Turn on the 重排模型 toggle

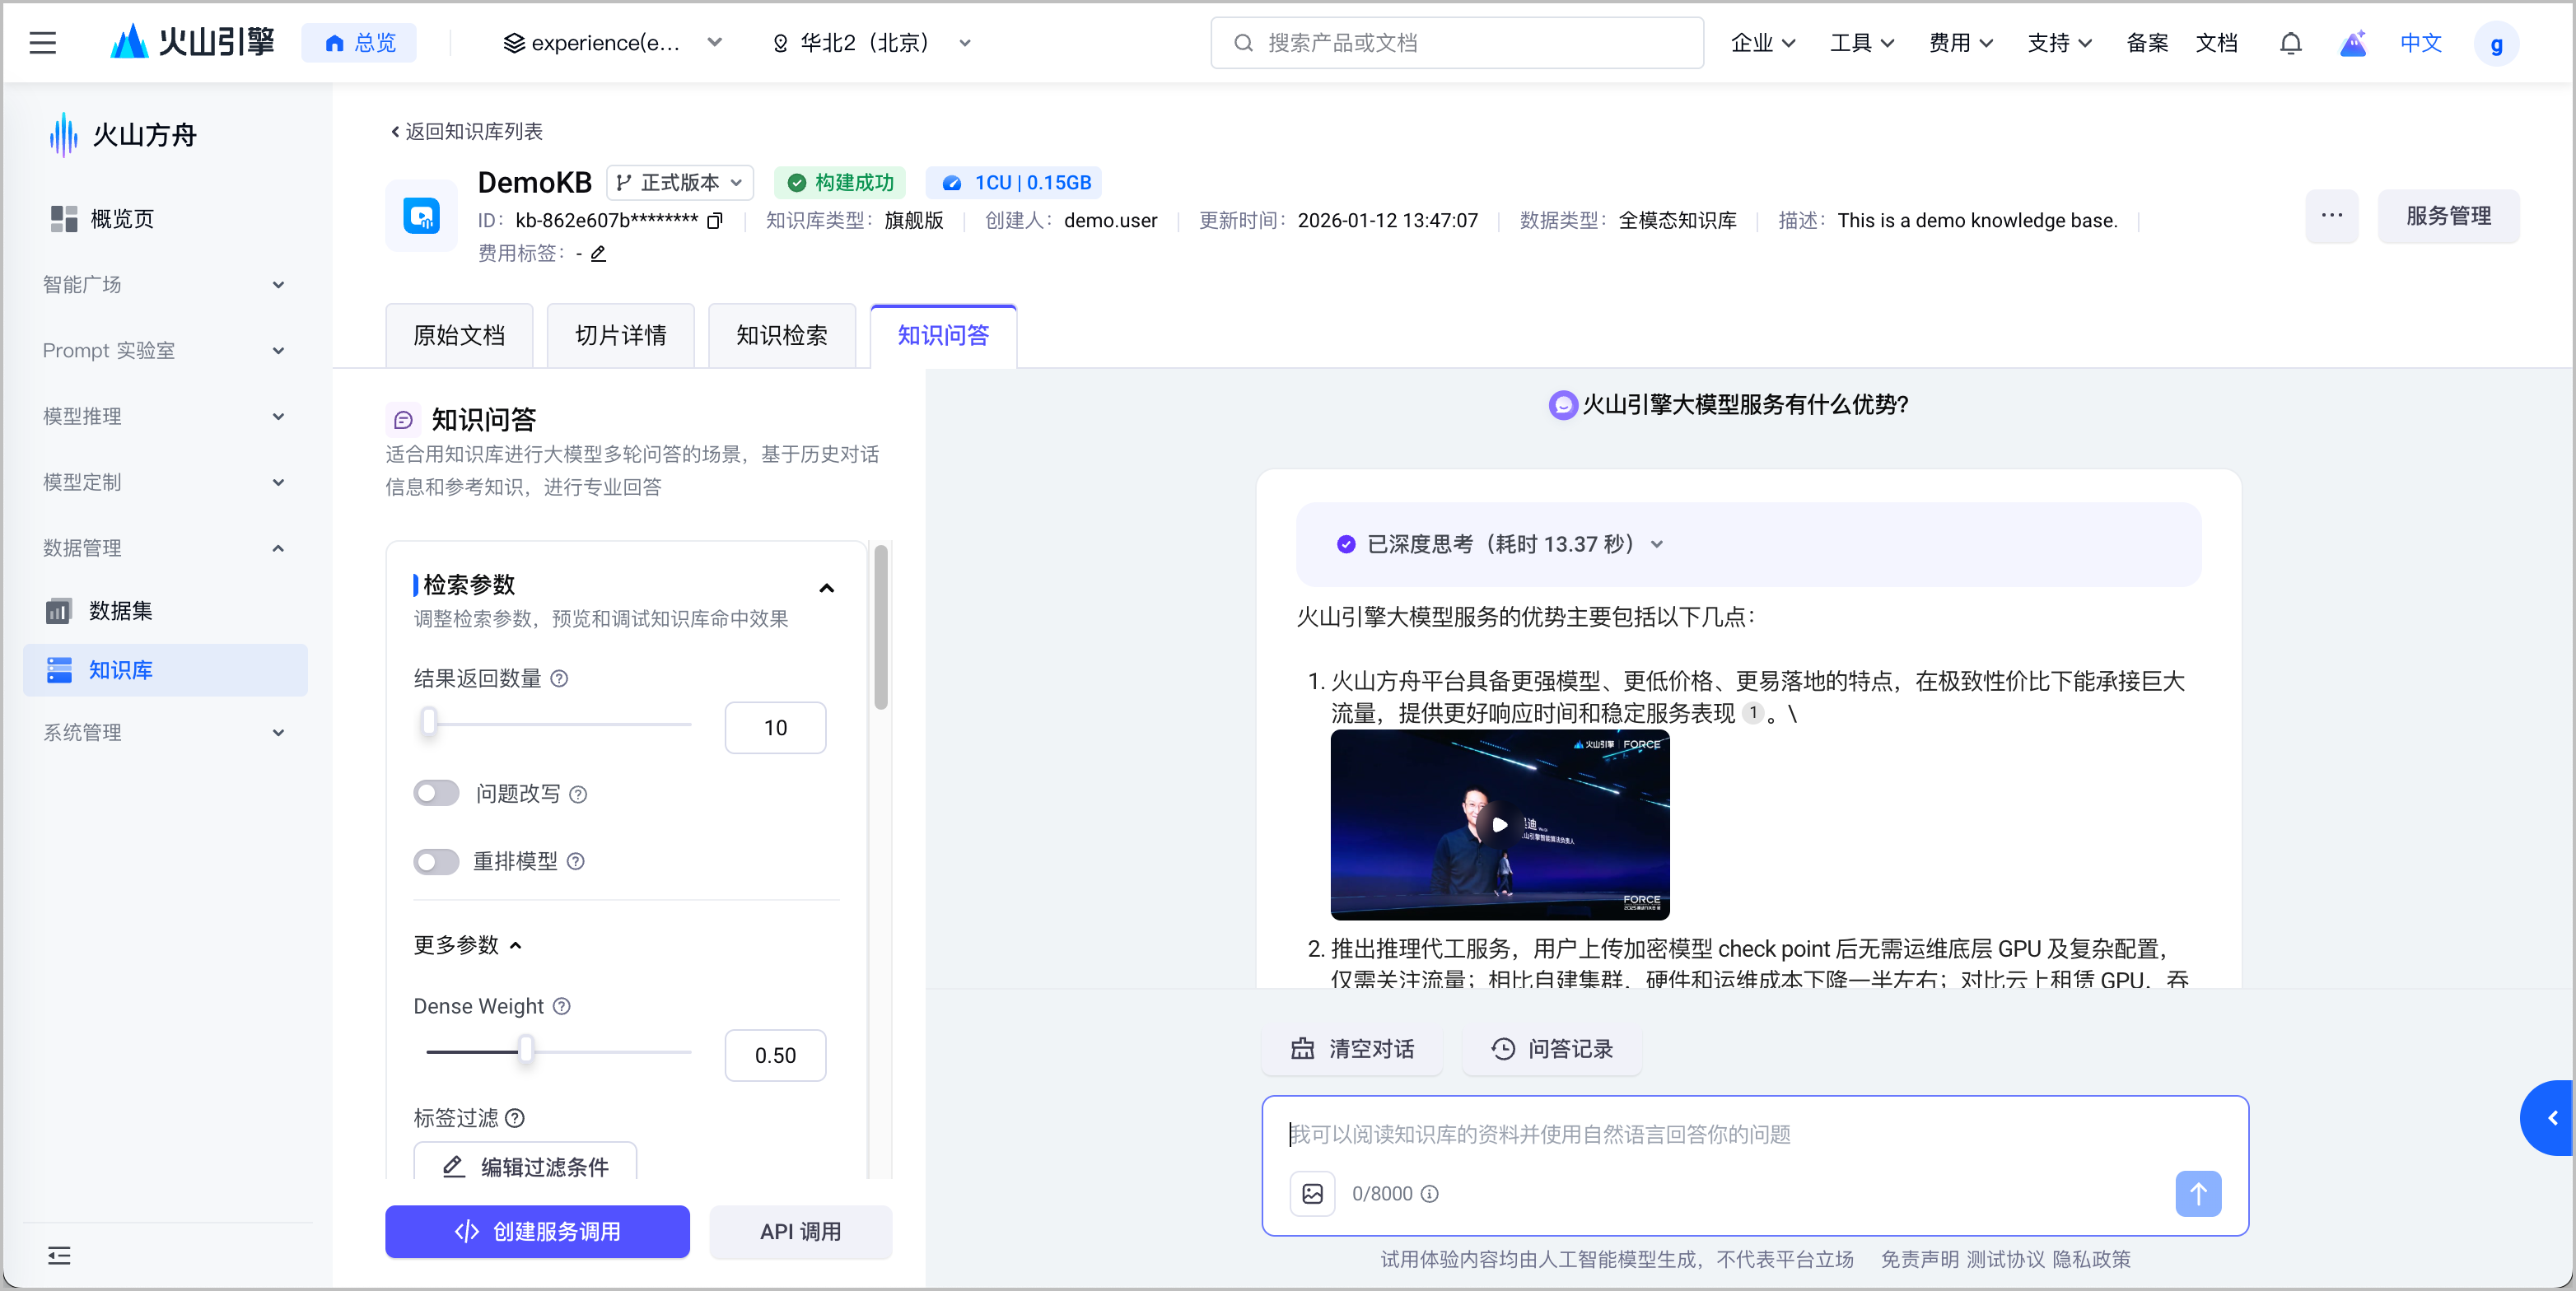pyautogui.click(x=436, y=861)
